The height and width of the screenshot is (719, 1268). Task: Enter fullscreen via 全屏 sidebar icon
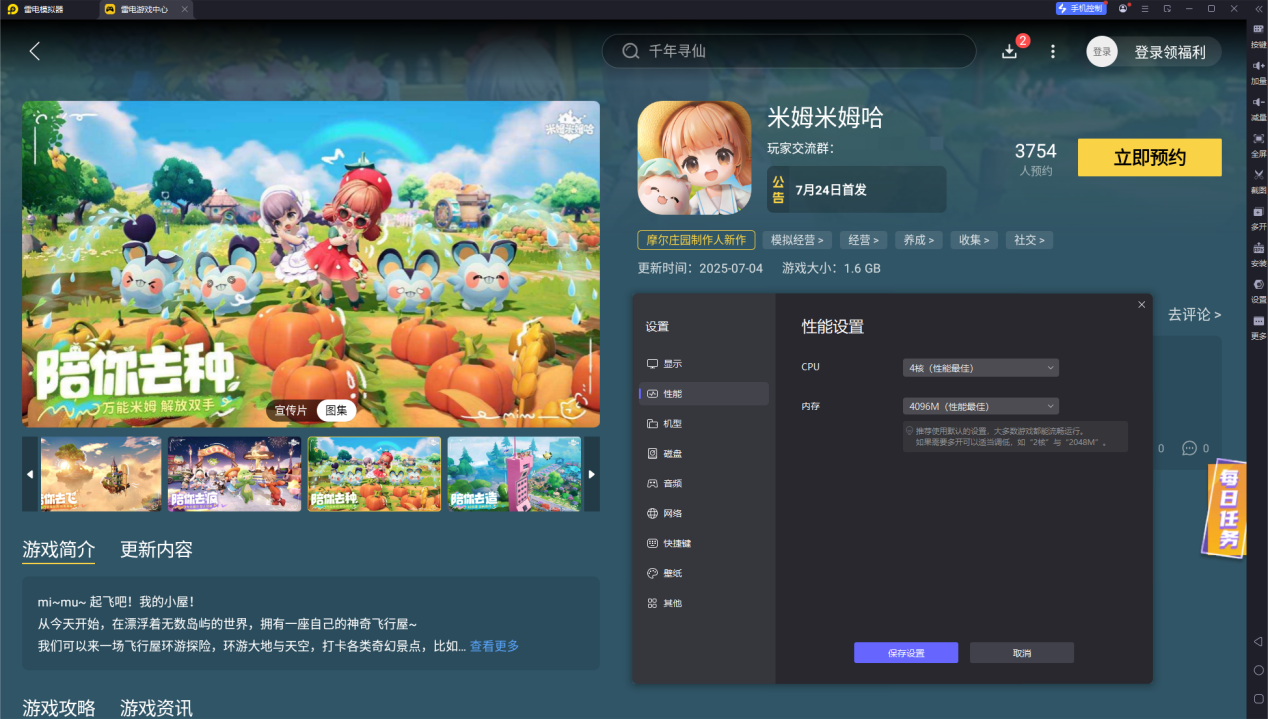click(1258, 144)
